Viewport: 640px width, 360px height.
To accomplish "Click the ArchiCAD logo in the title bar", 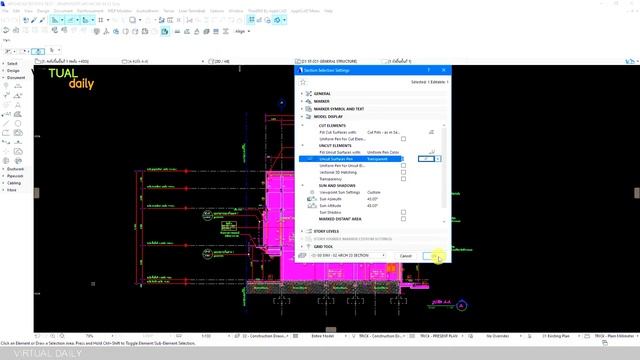I will 3,3.
